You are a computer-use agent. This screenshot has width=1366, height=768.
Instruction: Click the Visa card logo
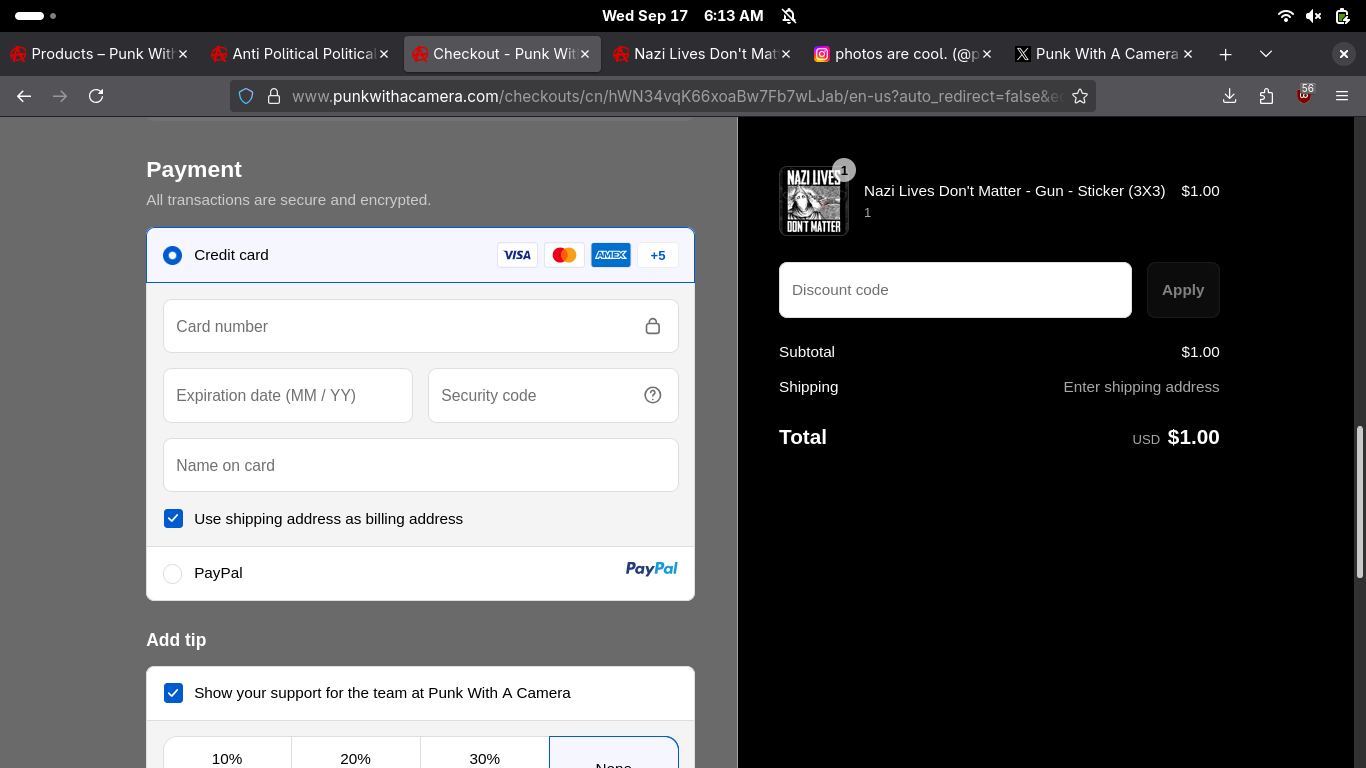pos(517,255)
